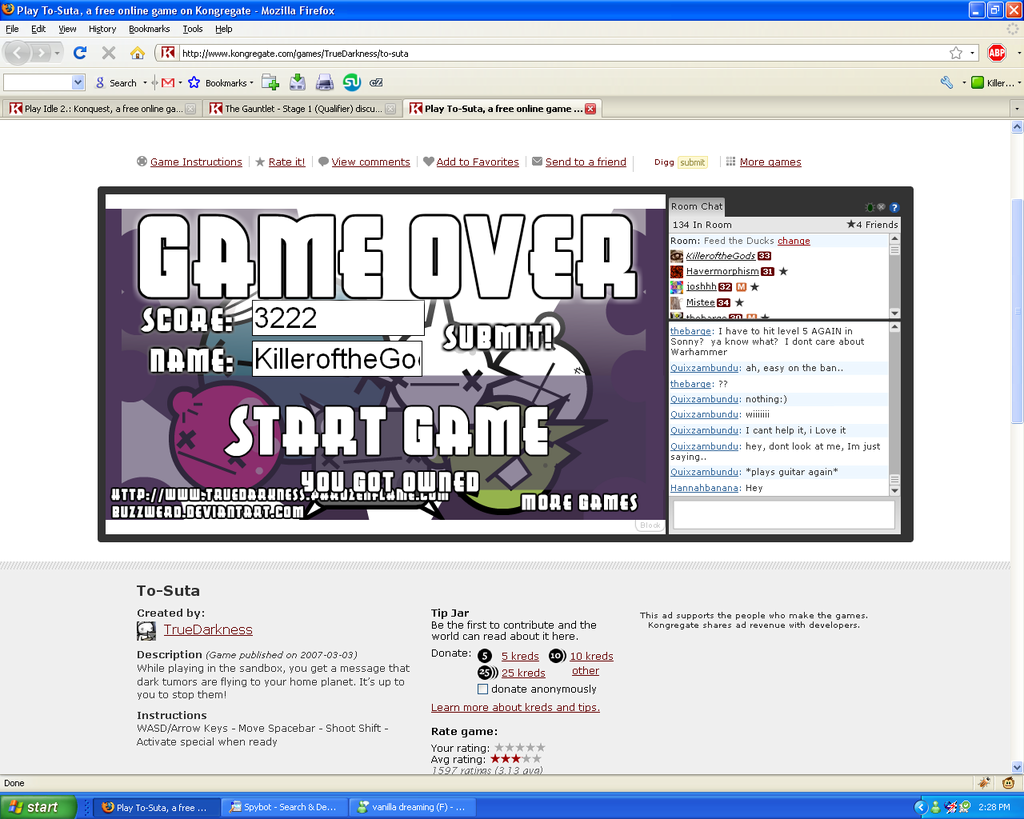The height and width of the screenshot is (819, 1024).
Task: Open the Bookmarks toolbar dropdown
Action: [221, 83]
